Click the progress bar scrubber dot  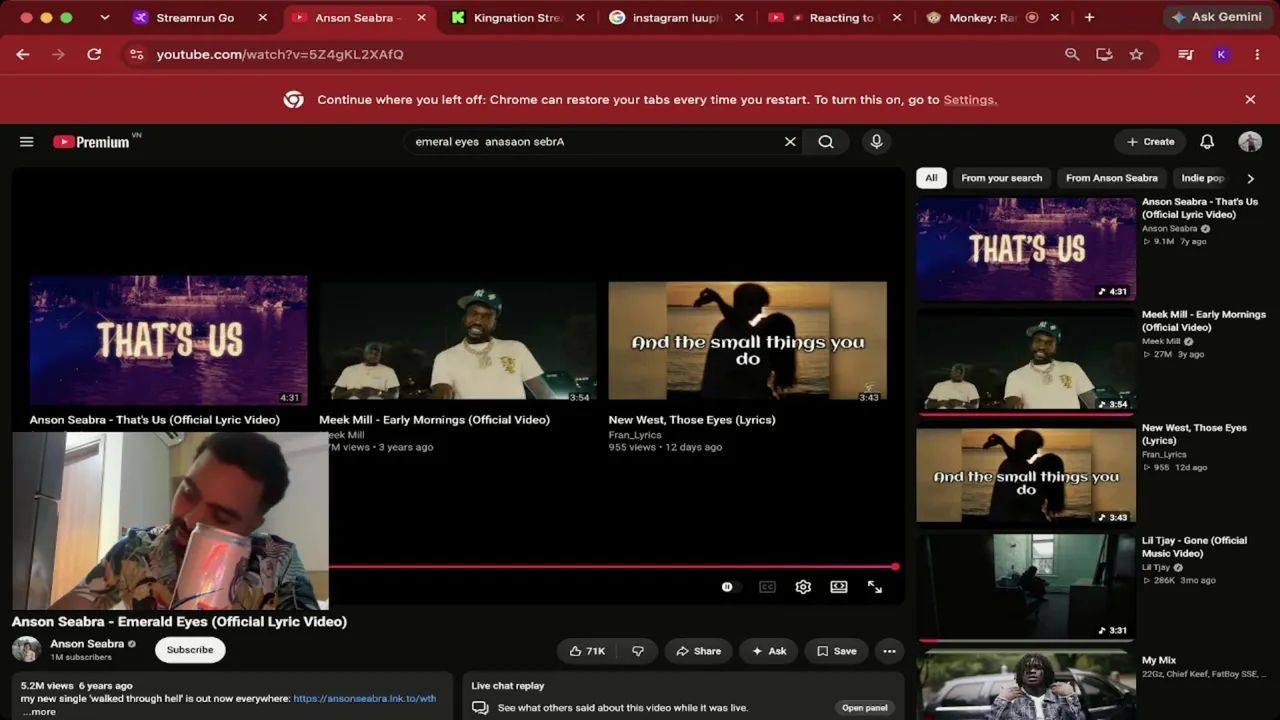(x=895, y=567)
